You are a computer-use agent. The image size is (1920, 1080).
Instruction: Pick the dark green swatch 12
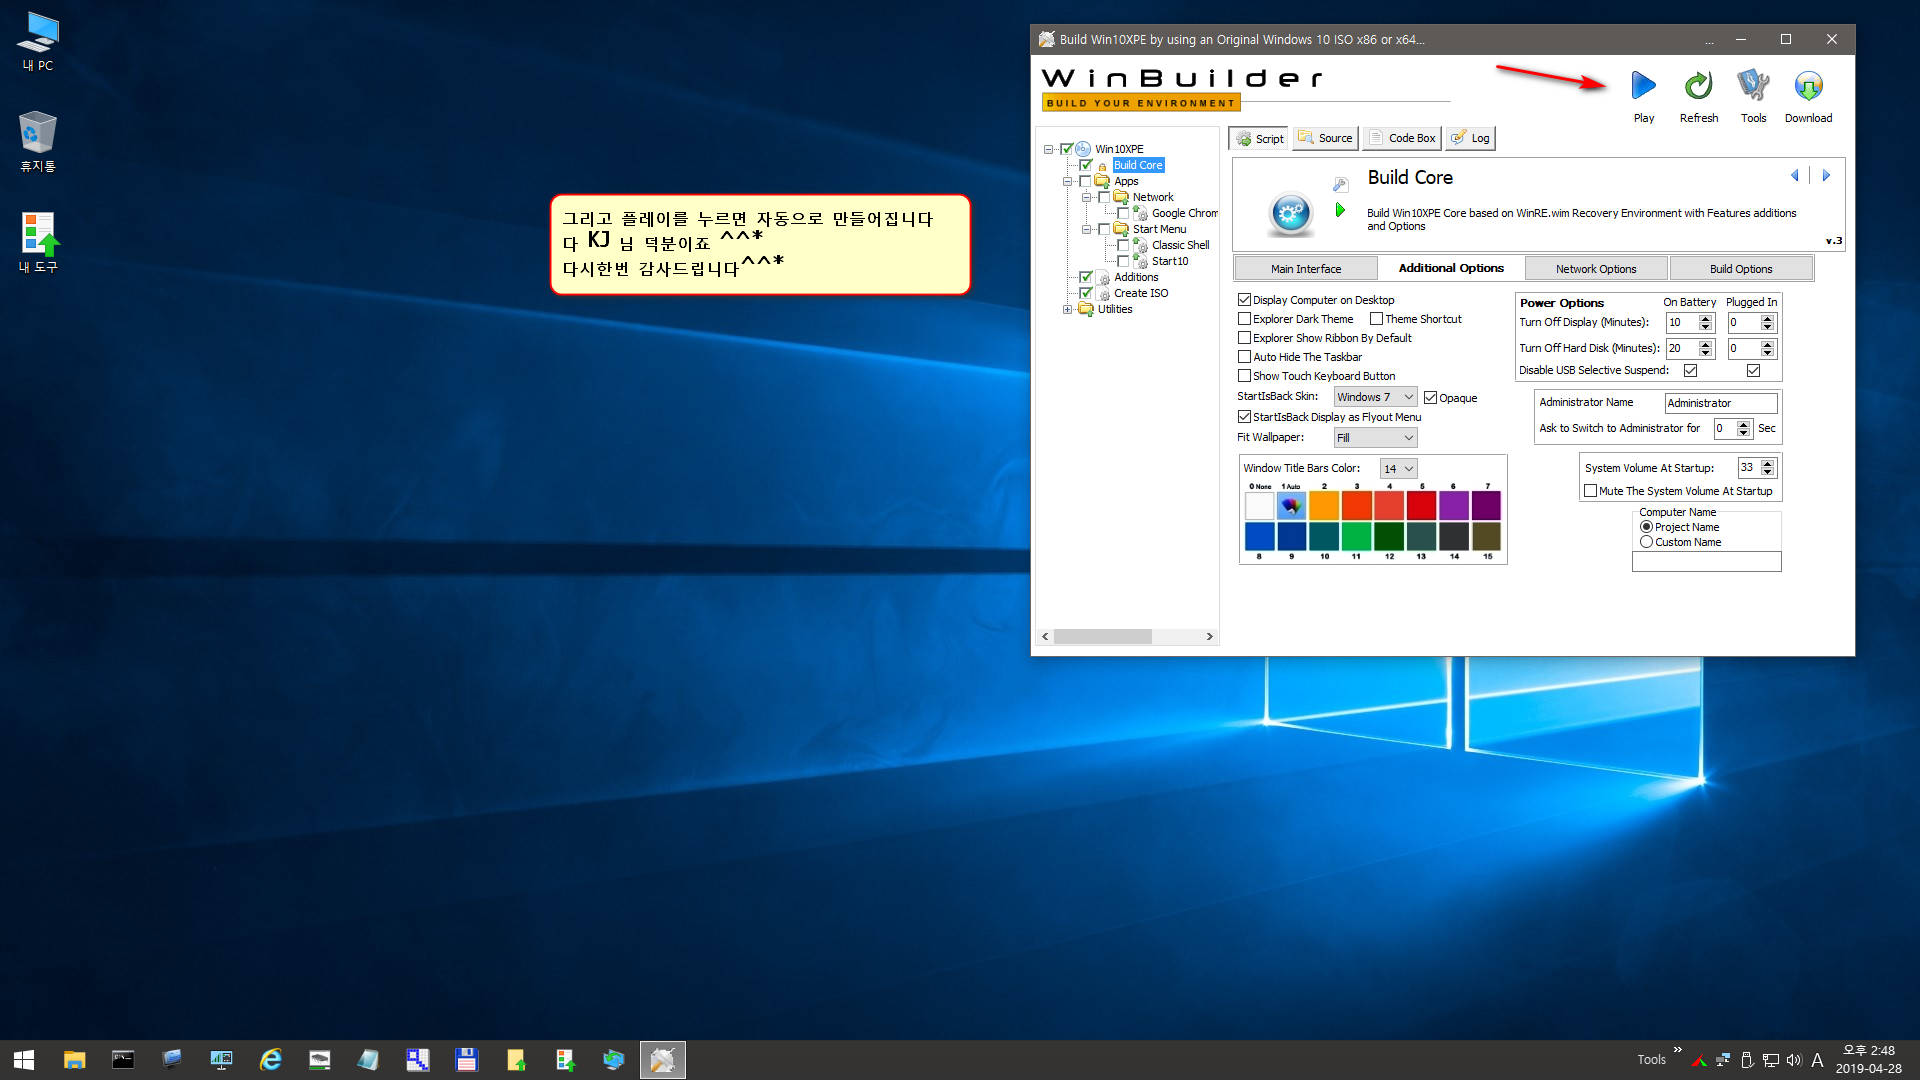click(1389, 536)
